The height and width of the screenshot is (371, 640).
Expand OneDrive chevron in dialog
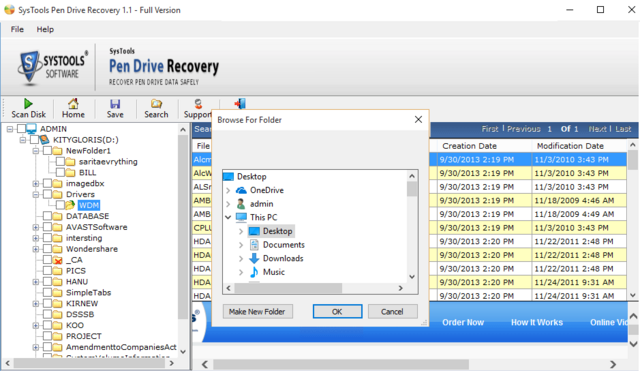coord(228,190)
